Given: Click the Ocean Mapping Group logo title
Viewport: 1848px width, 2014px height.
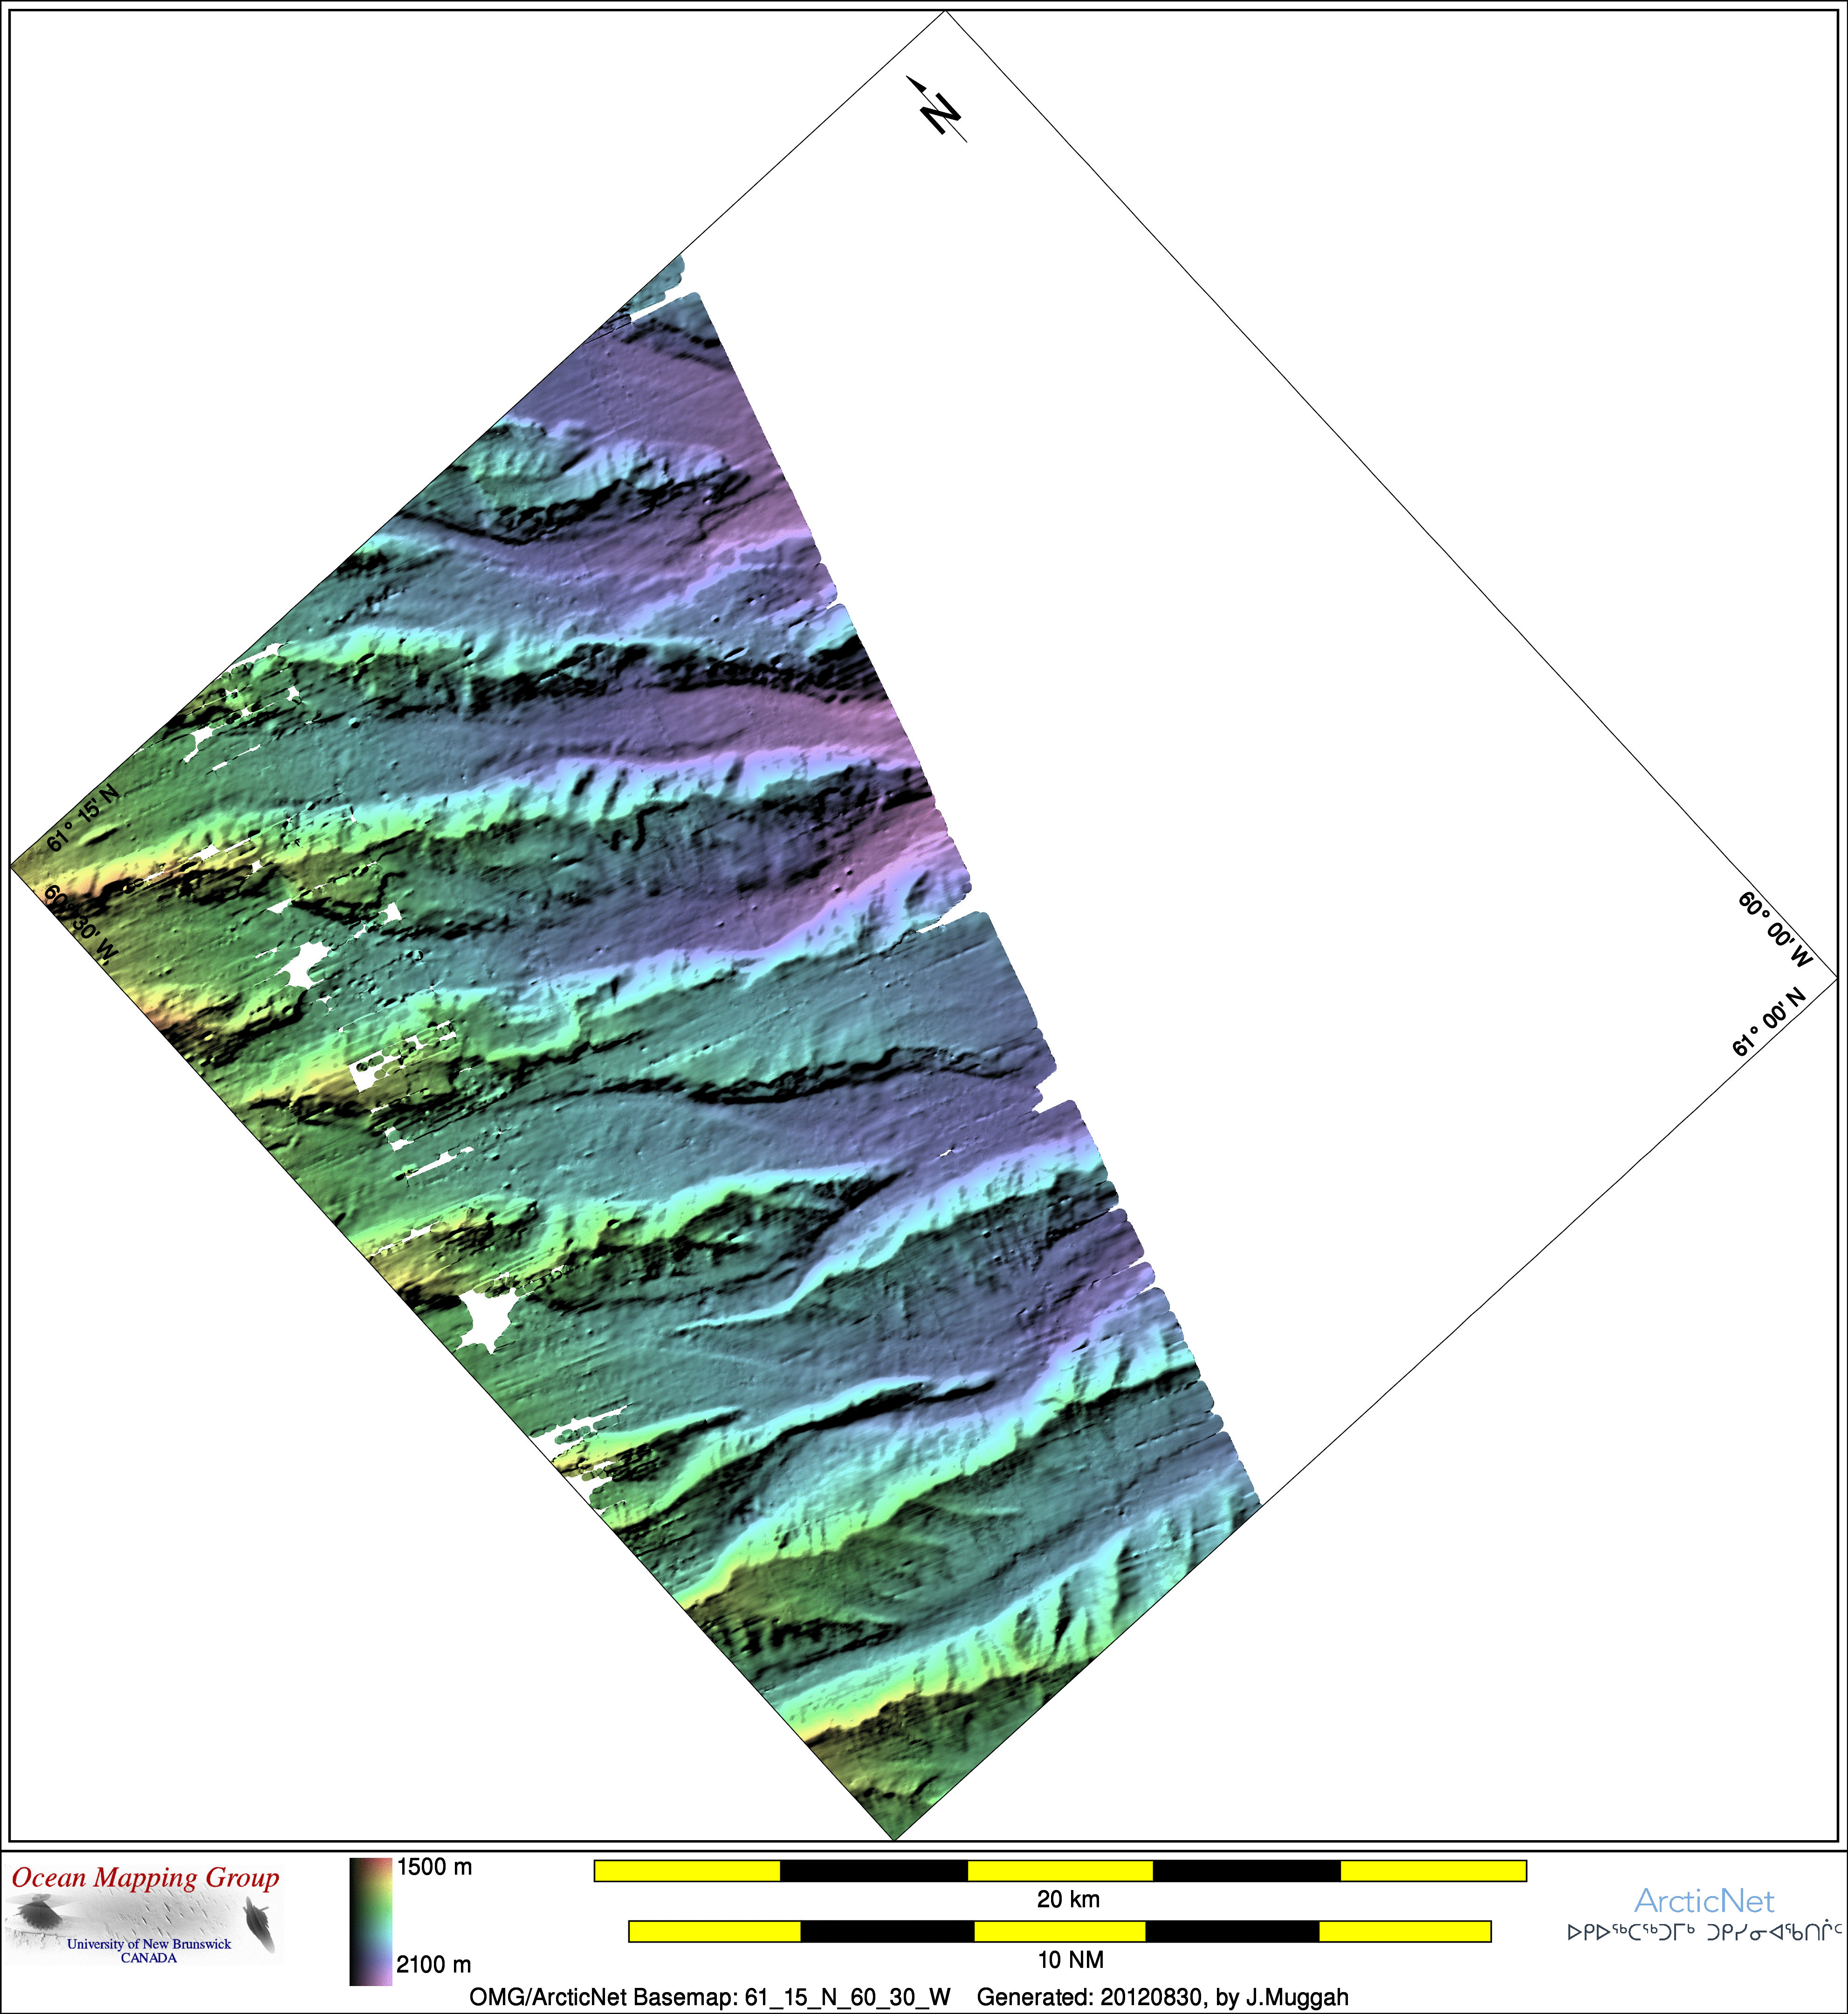Looking at the screenshot, I should point(146,1877).
